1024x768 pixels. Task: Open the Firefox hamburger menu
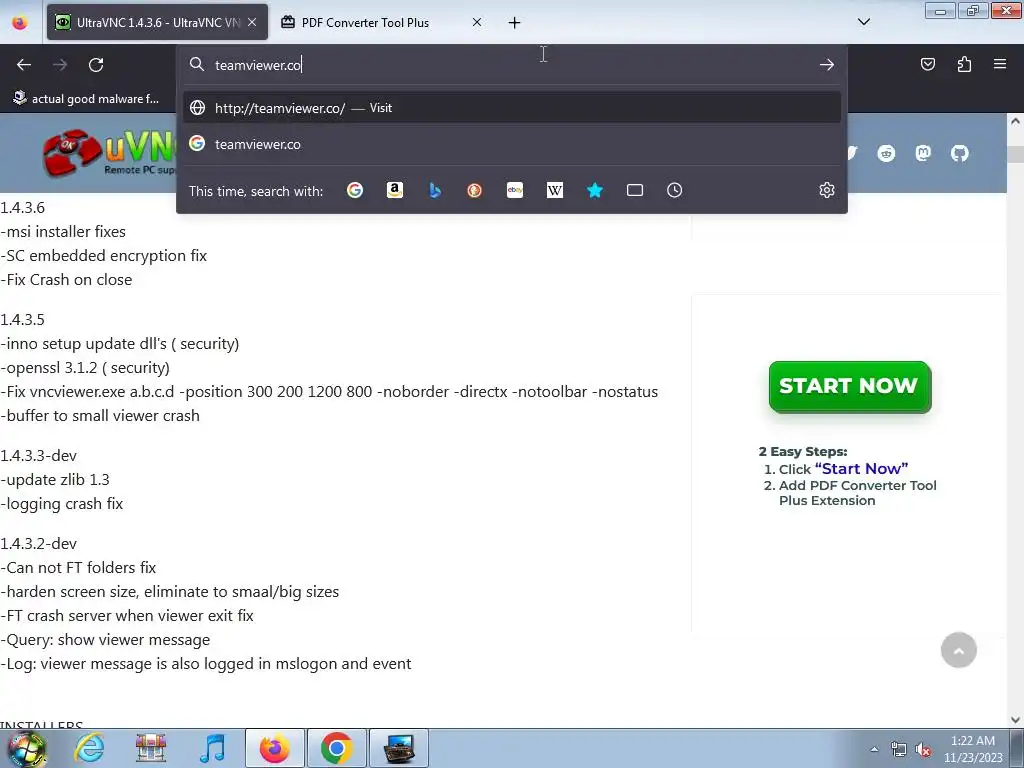pos(1000,64)
